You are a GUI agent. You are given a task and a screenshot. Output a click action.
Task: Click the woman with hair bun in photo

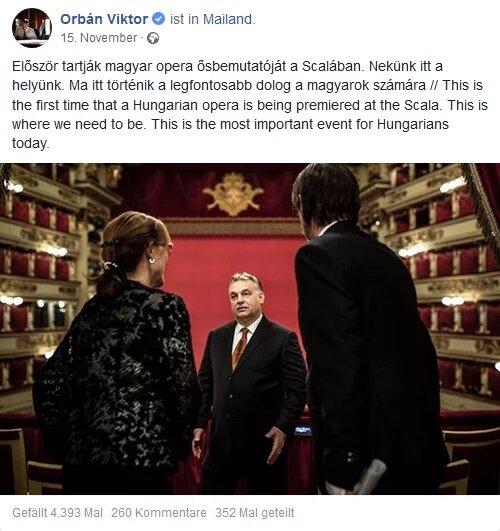pos(119,352)
